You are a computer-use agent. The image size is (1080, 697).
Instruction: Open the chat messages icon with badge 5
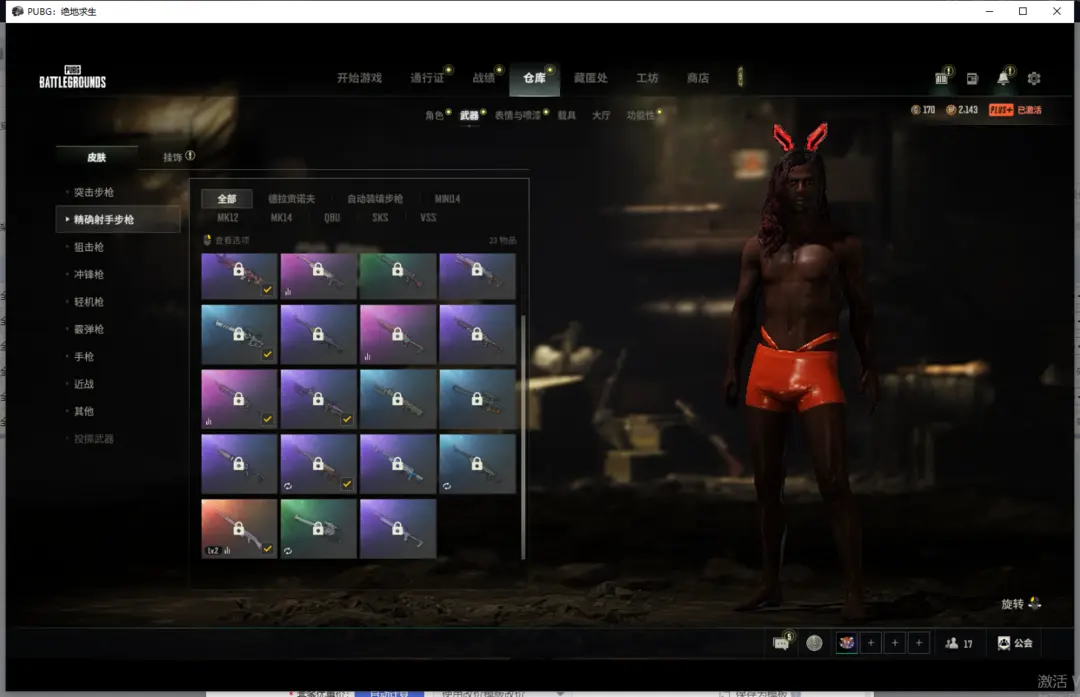tap(781, 643)
